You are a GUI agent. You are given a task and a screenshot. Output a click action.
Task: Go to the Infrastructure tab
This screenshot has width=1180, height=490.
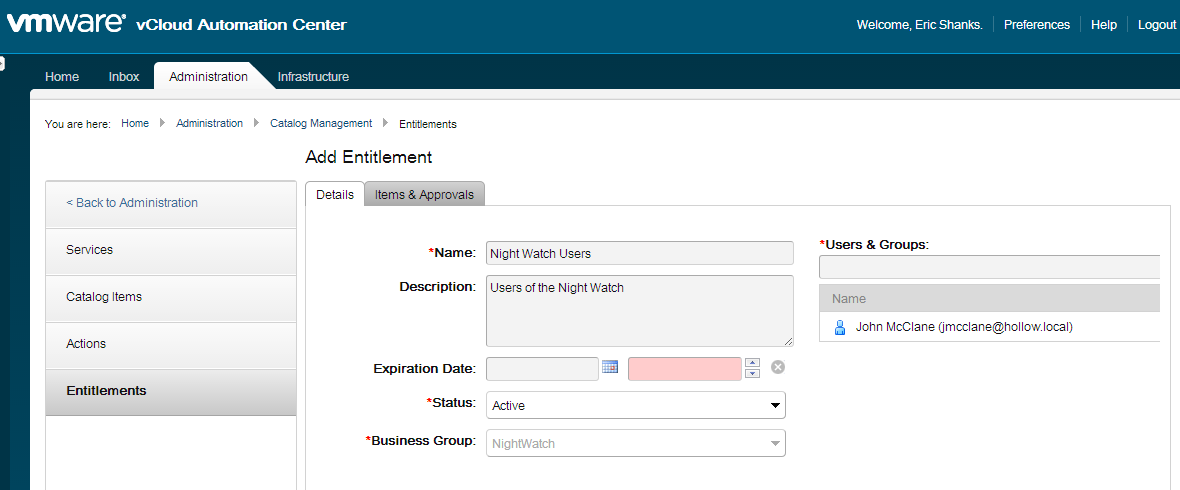pyautogui.click(x=313, y=77)
